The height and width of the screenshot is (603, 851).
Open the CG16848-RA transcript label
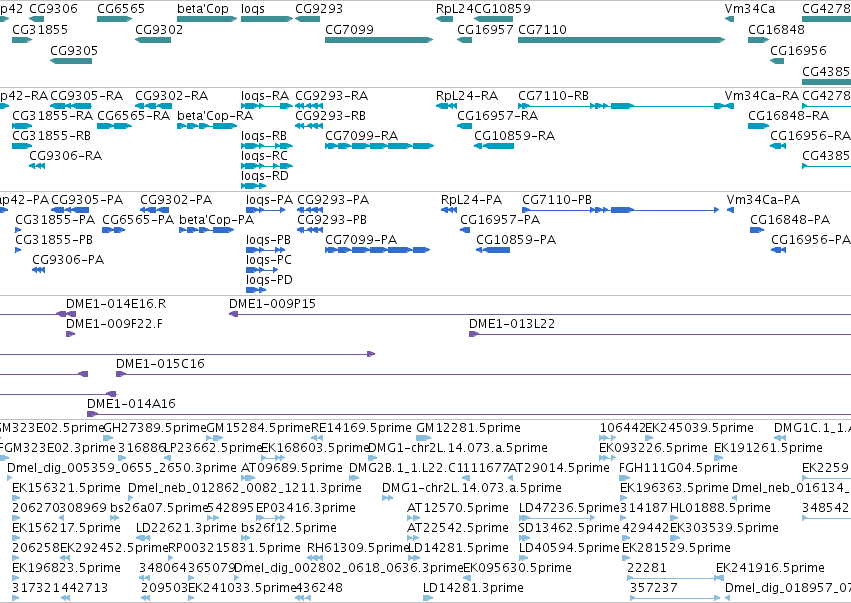pyautogui.click(x=789, y=116)
